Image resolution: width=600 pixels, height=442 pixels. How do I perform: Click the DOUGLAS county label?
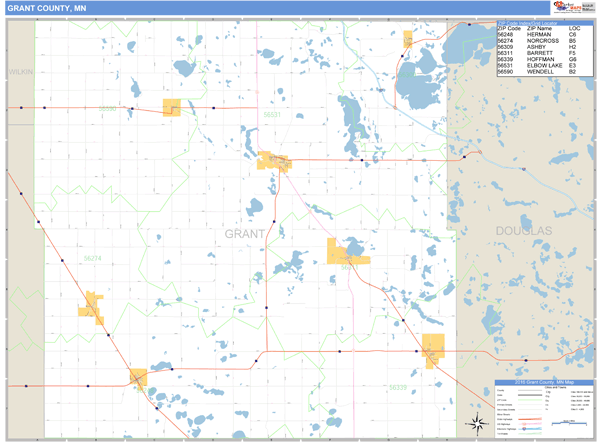[x=522, y=231]
